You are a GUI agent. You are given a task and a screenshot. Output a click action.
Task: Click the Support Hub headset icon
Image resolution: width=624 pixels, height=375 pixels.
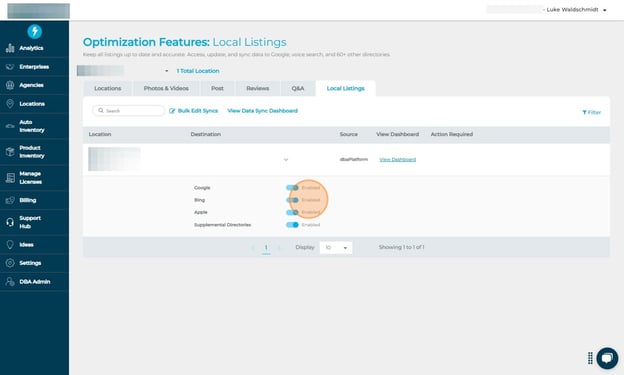tap(10, 222)
